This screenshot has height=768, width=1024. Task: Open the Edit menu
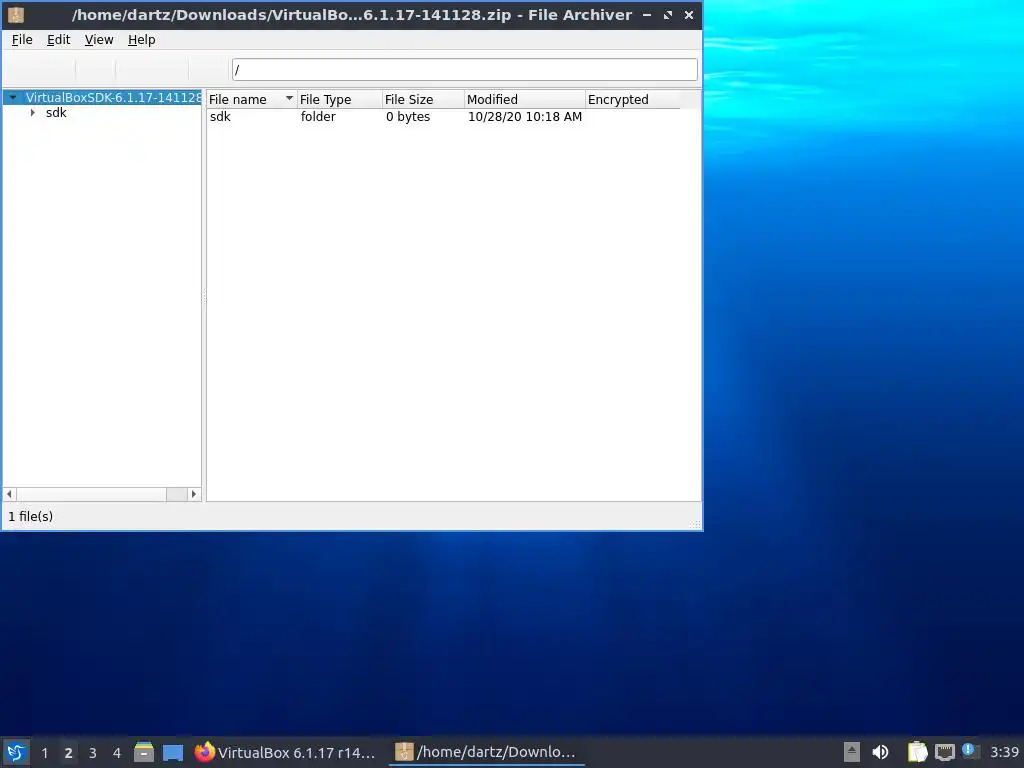58,40
